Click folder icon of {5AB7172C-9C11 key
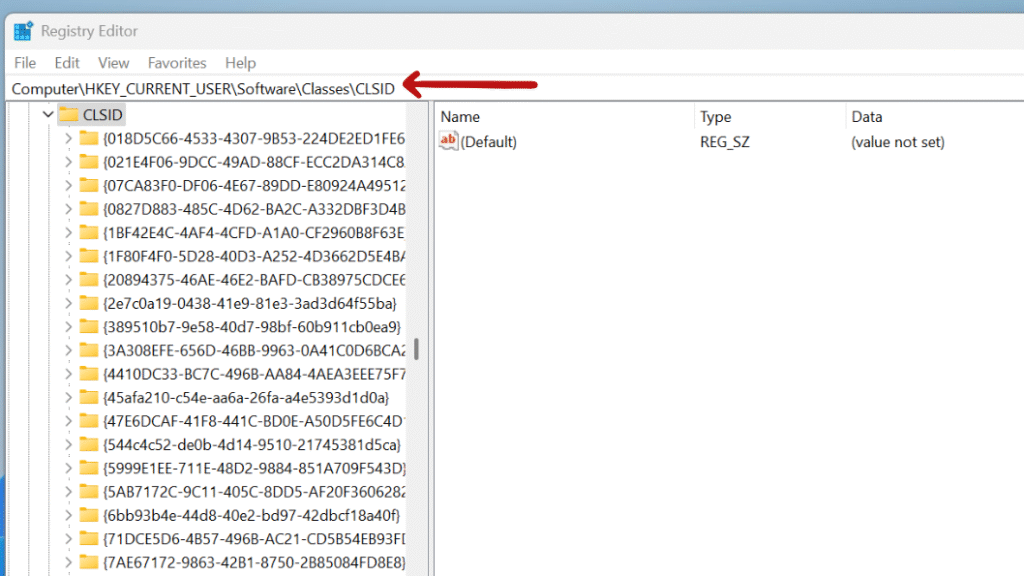This screenshot has width=1024, height=576. [89, 490]
